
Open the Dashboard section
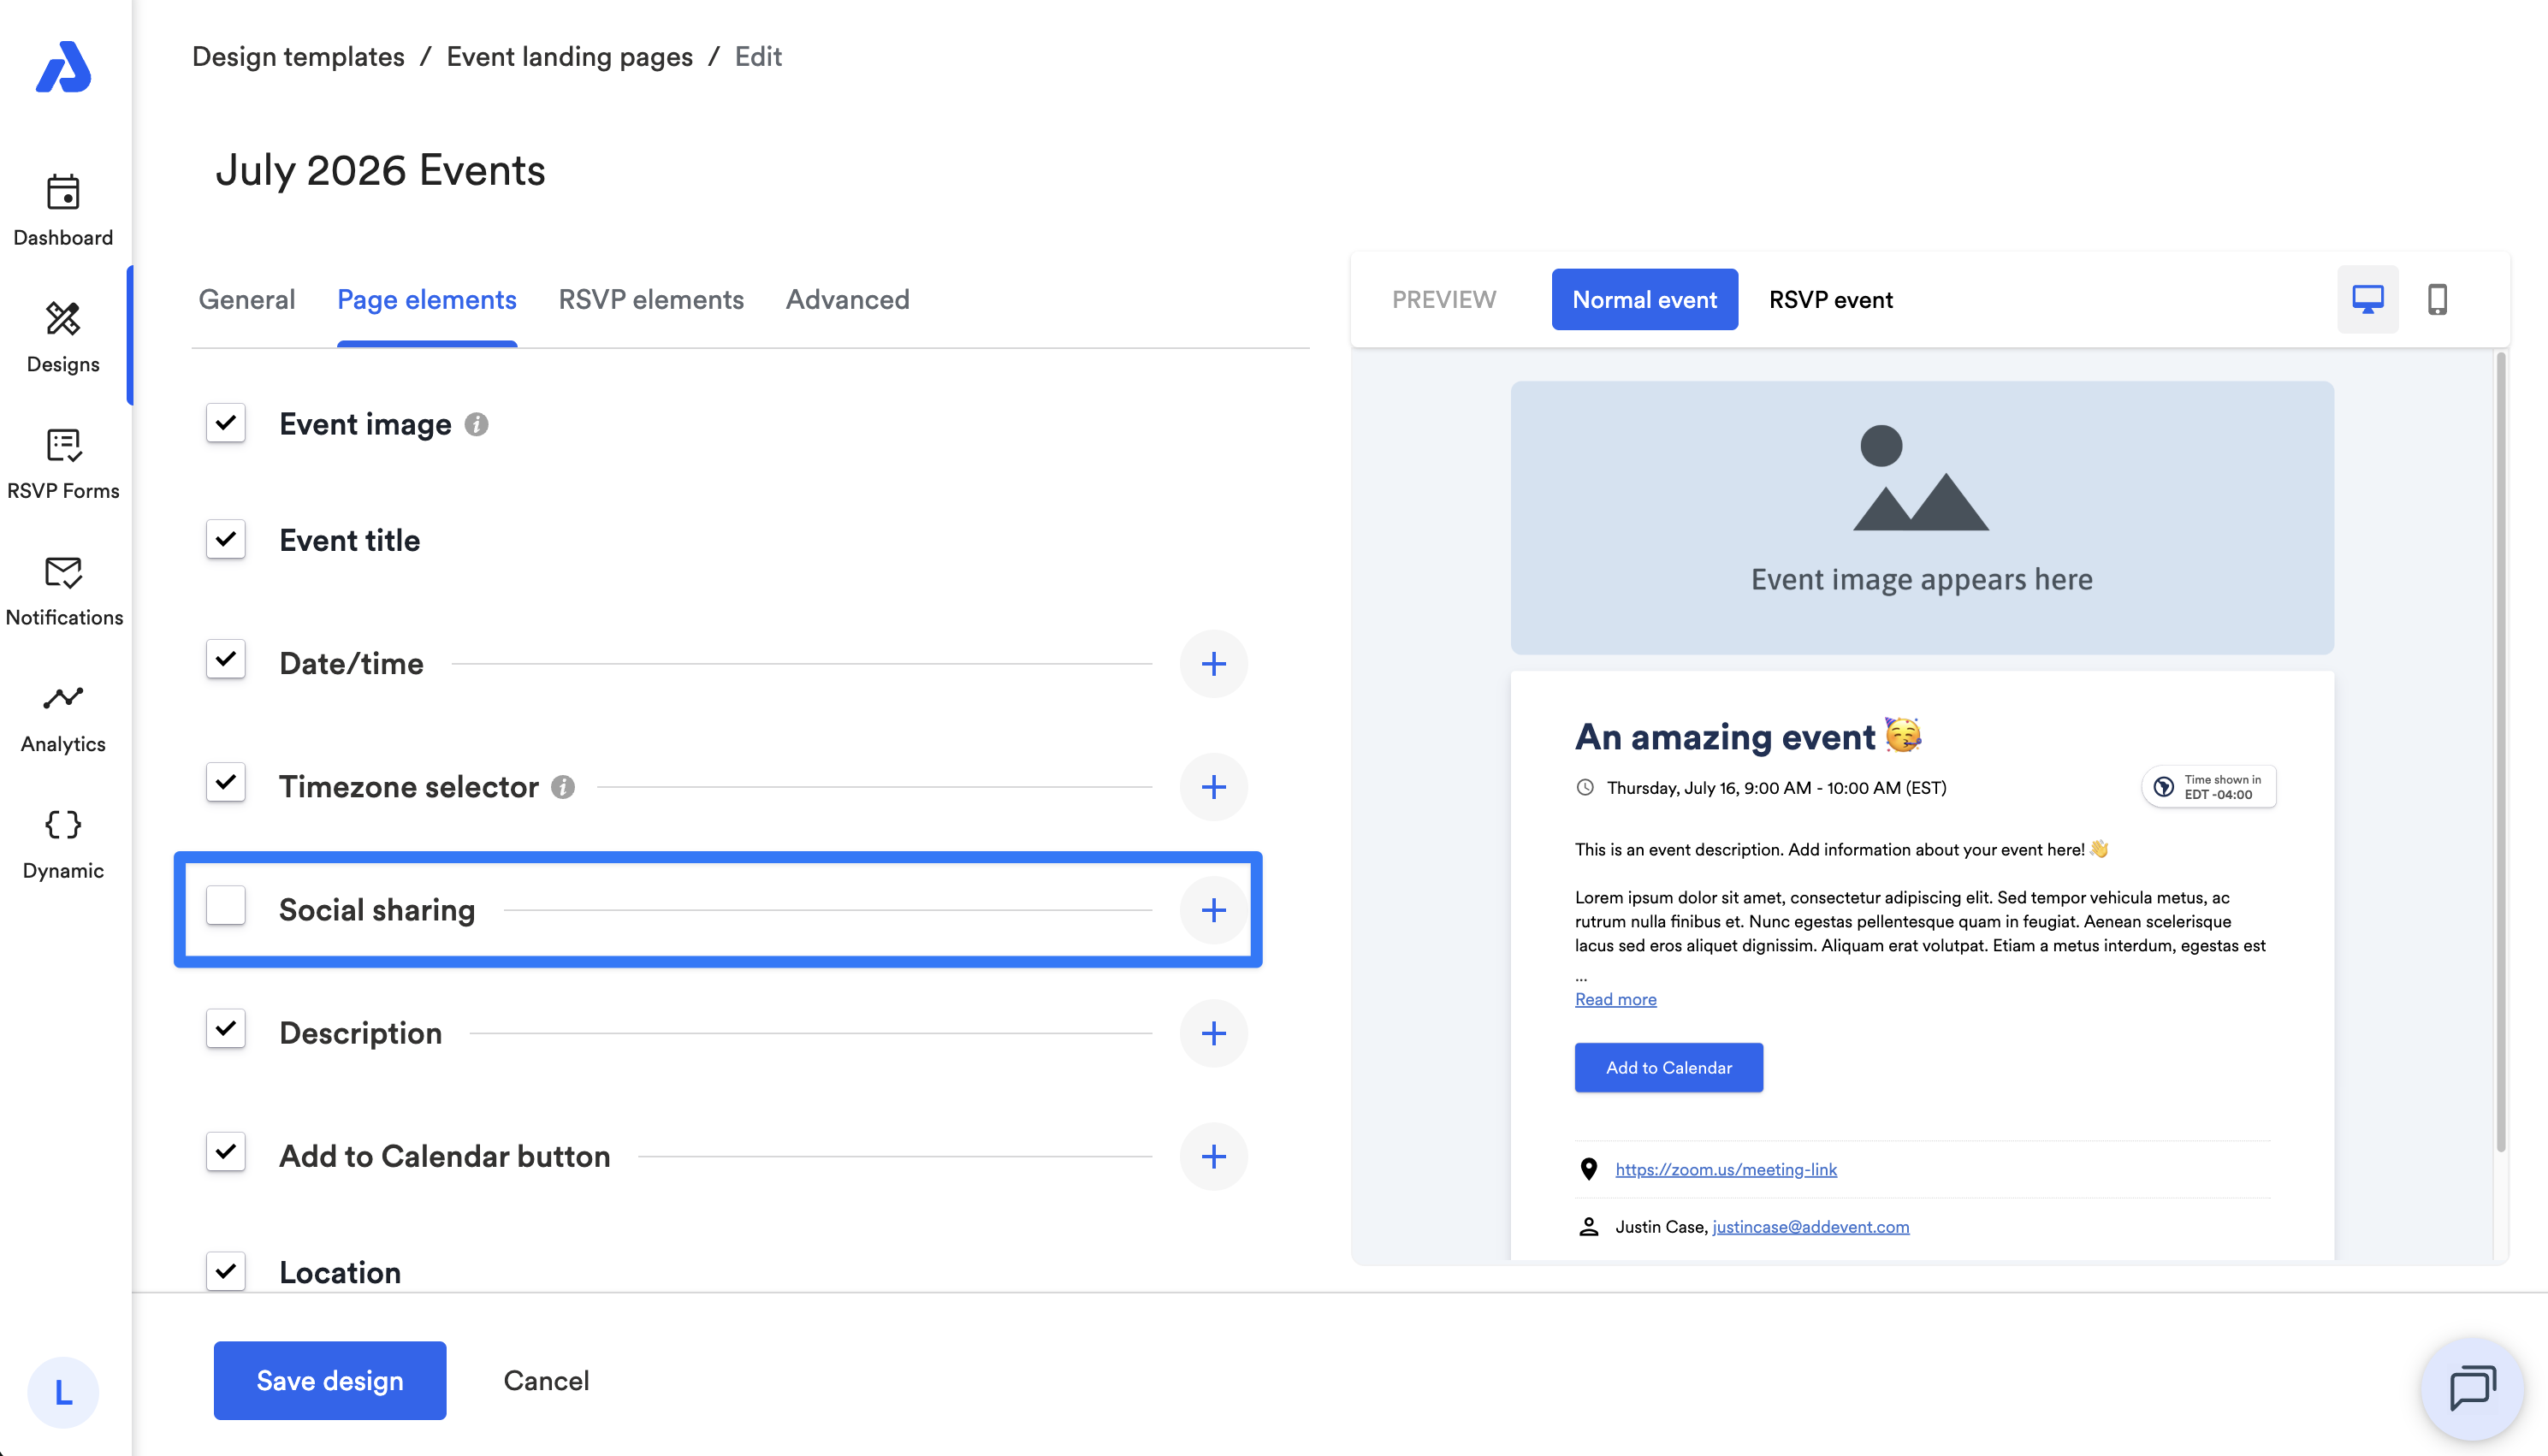click(x=63, y=210)
